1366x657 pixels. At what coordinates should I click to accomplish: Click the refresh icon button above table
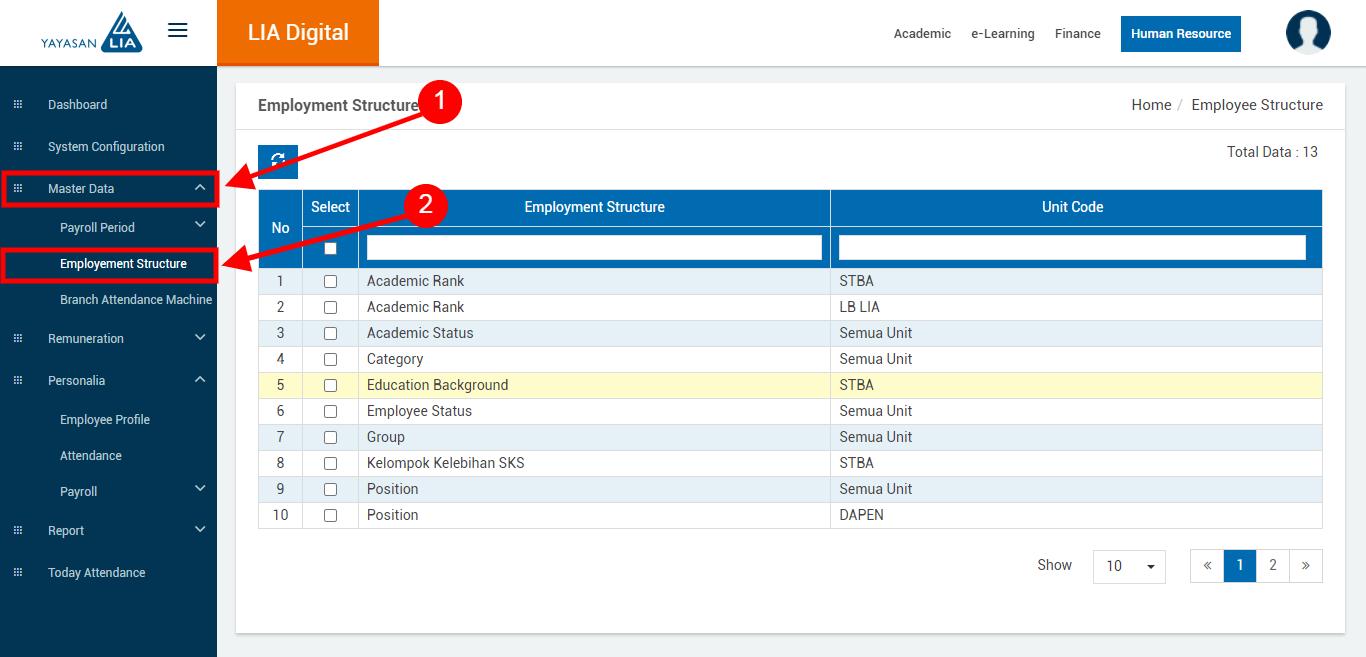[278, 161]
